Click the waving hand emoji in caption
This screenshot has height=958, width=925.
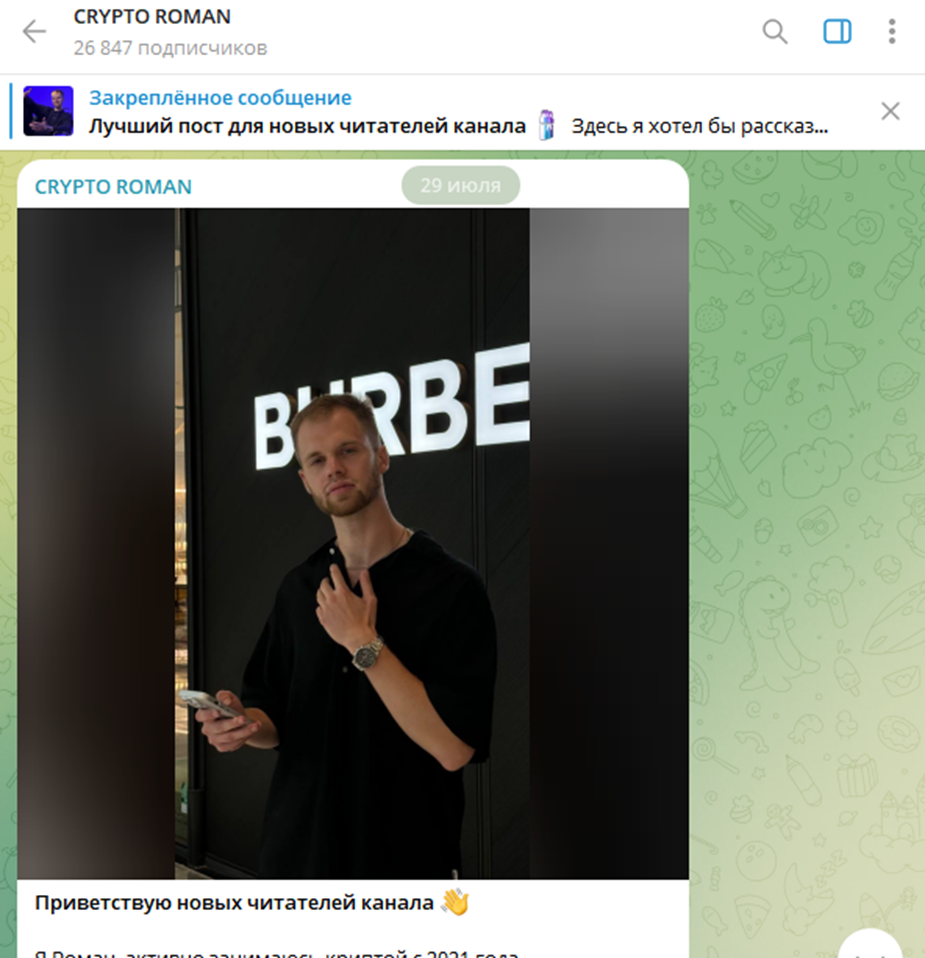[455, 902]
